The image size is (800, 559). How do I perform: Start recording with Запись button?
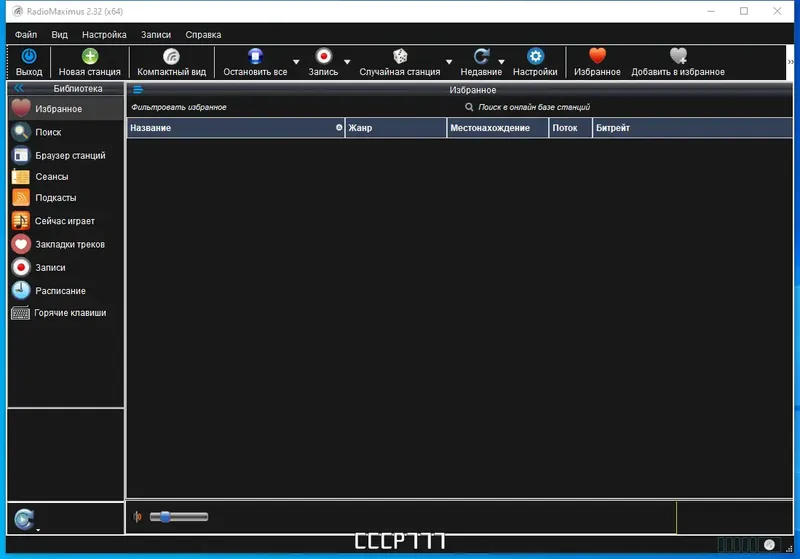pyautogui.click(x=323, y=62)
